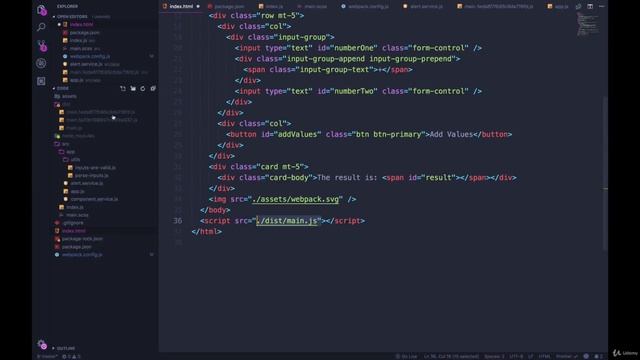The width and height of the screenshot is (640, 360).
Task: Open the Manage gear at sidebar bottom
Action: [x=41, y=344]
